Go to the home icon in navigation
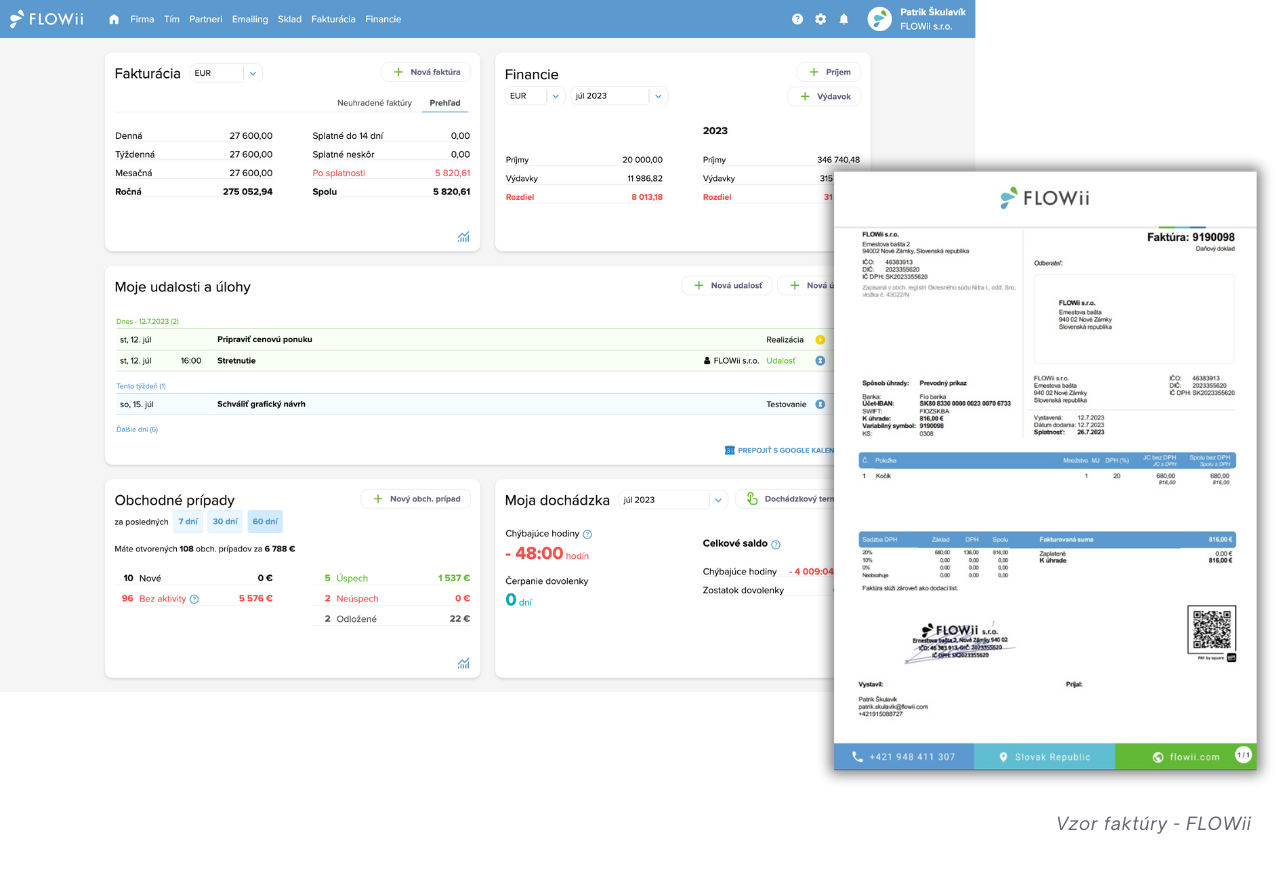This screenshot has width=1280, height=871. 114,19
